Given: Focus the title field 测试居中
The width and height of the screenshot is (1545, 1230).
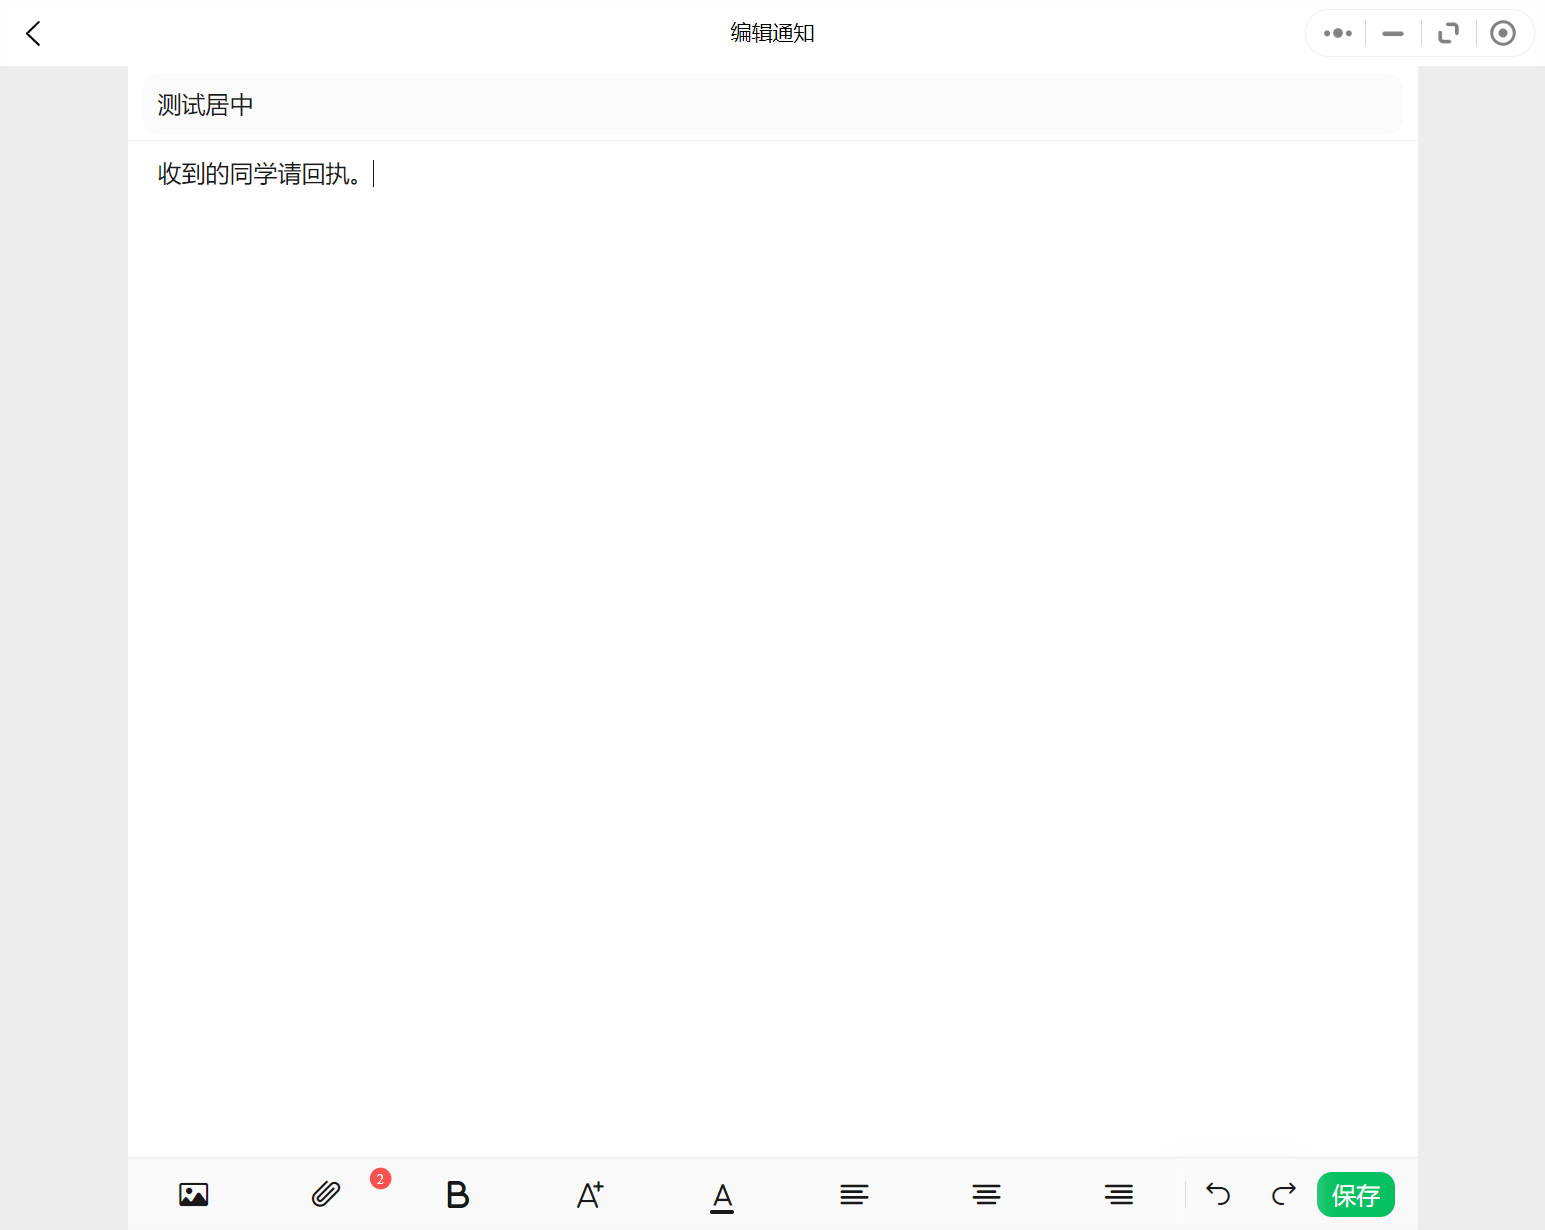Looking at the screenshot, I should click(772, 104).
